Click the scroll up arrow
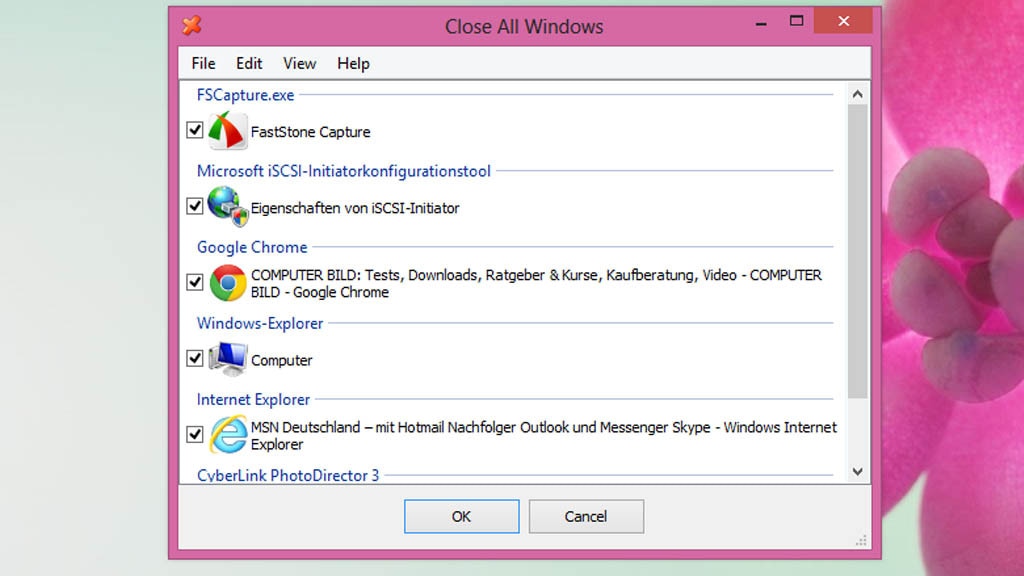 pyautogui.click(x=857, y=94)
